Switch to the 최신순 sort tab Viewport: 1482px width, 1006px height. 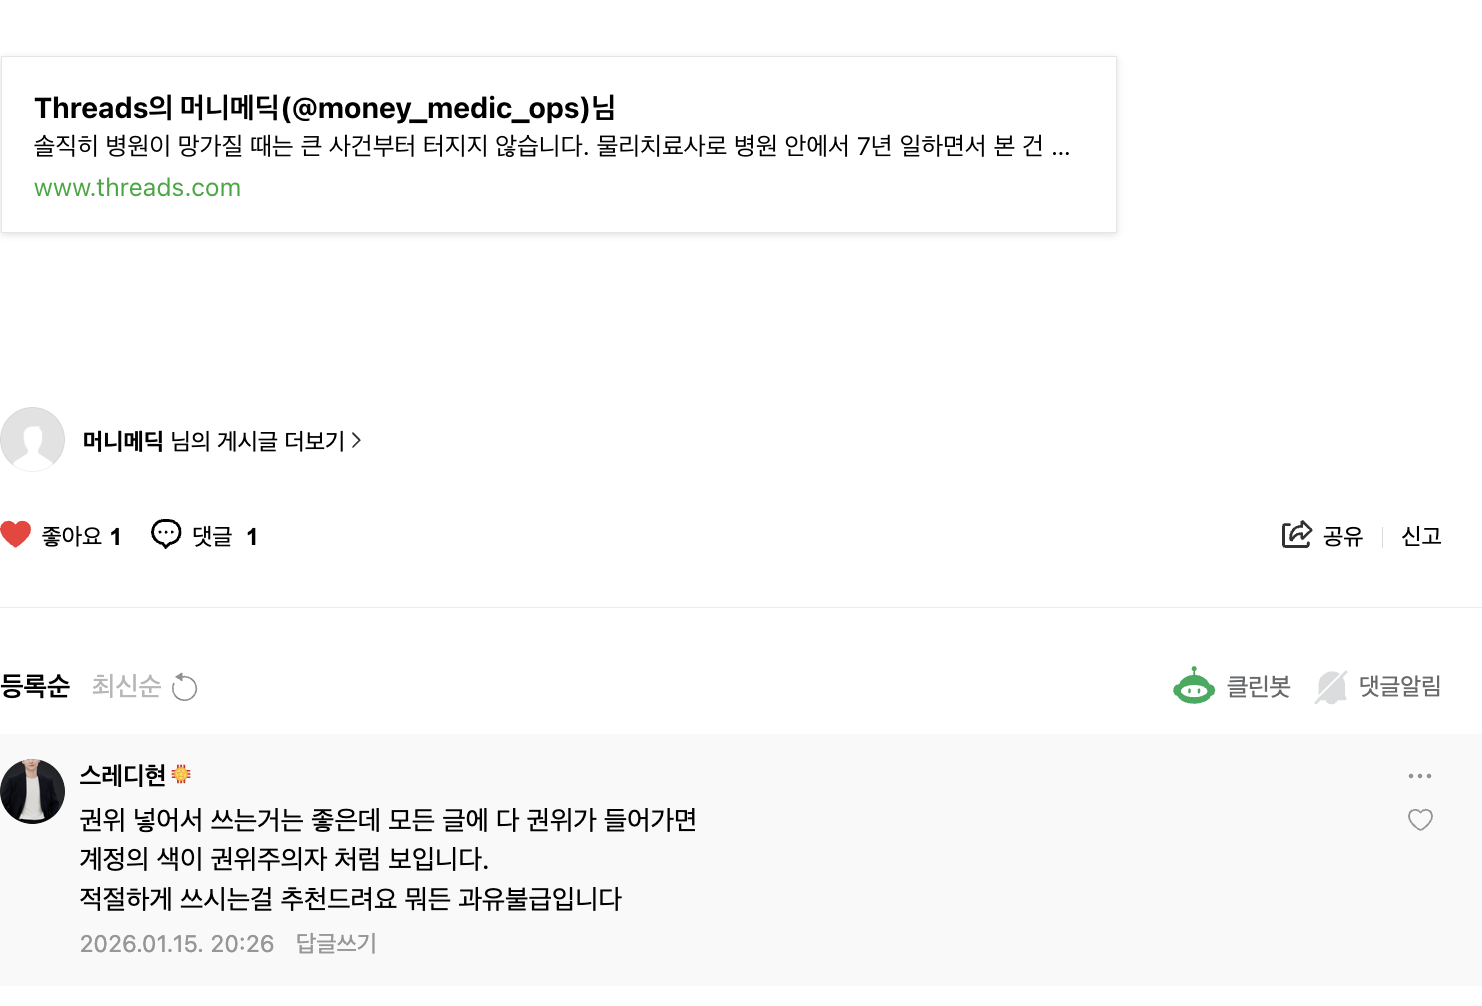(126, 686)
